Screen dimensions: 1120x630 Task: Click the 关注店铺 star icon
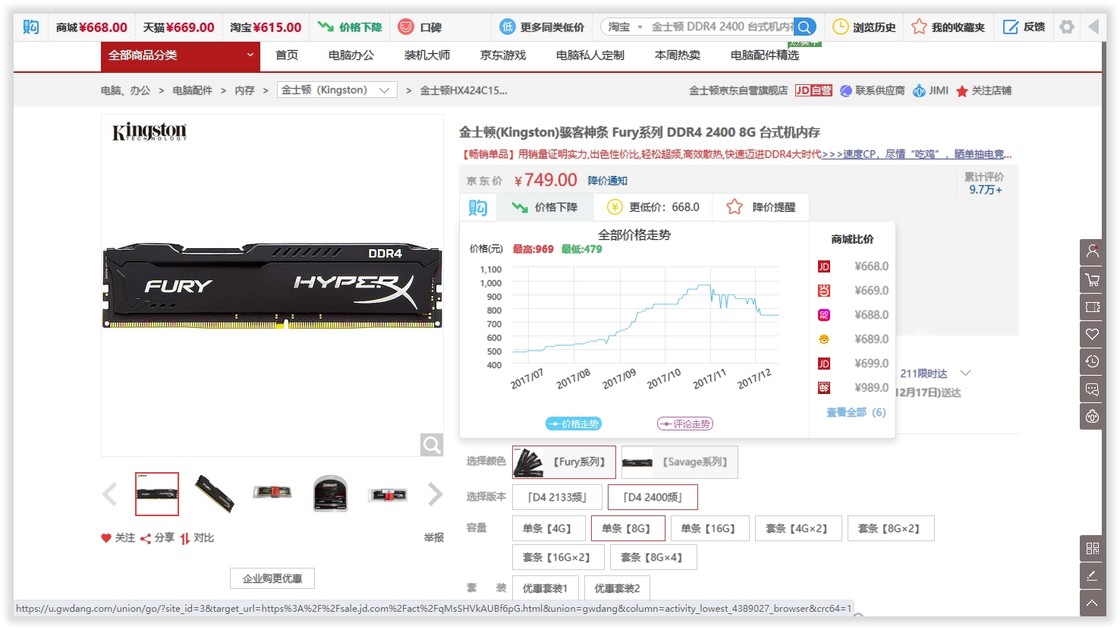tap(962, 91)
